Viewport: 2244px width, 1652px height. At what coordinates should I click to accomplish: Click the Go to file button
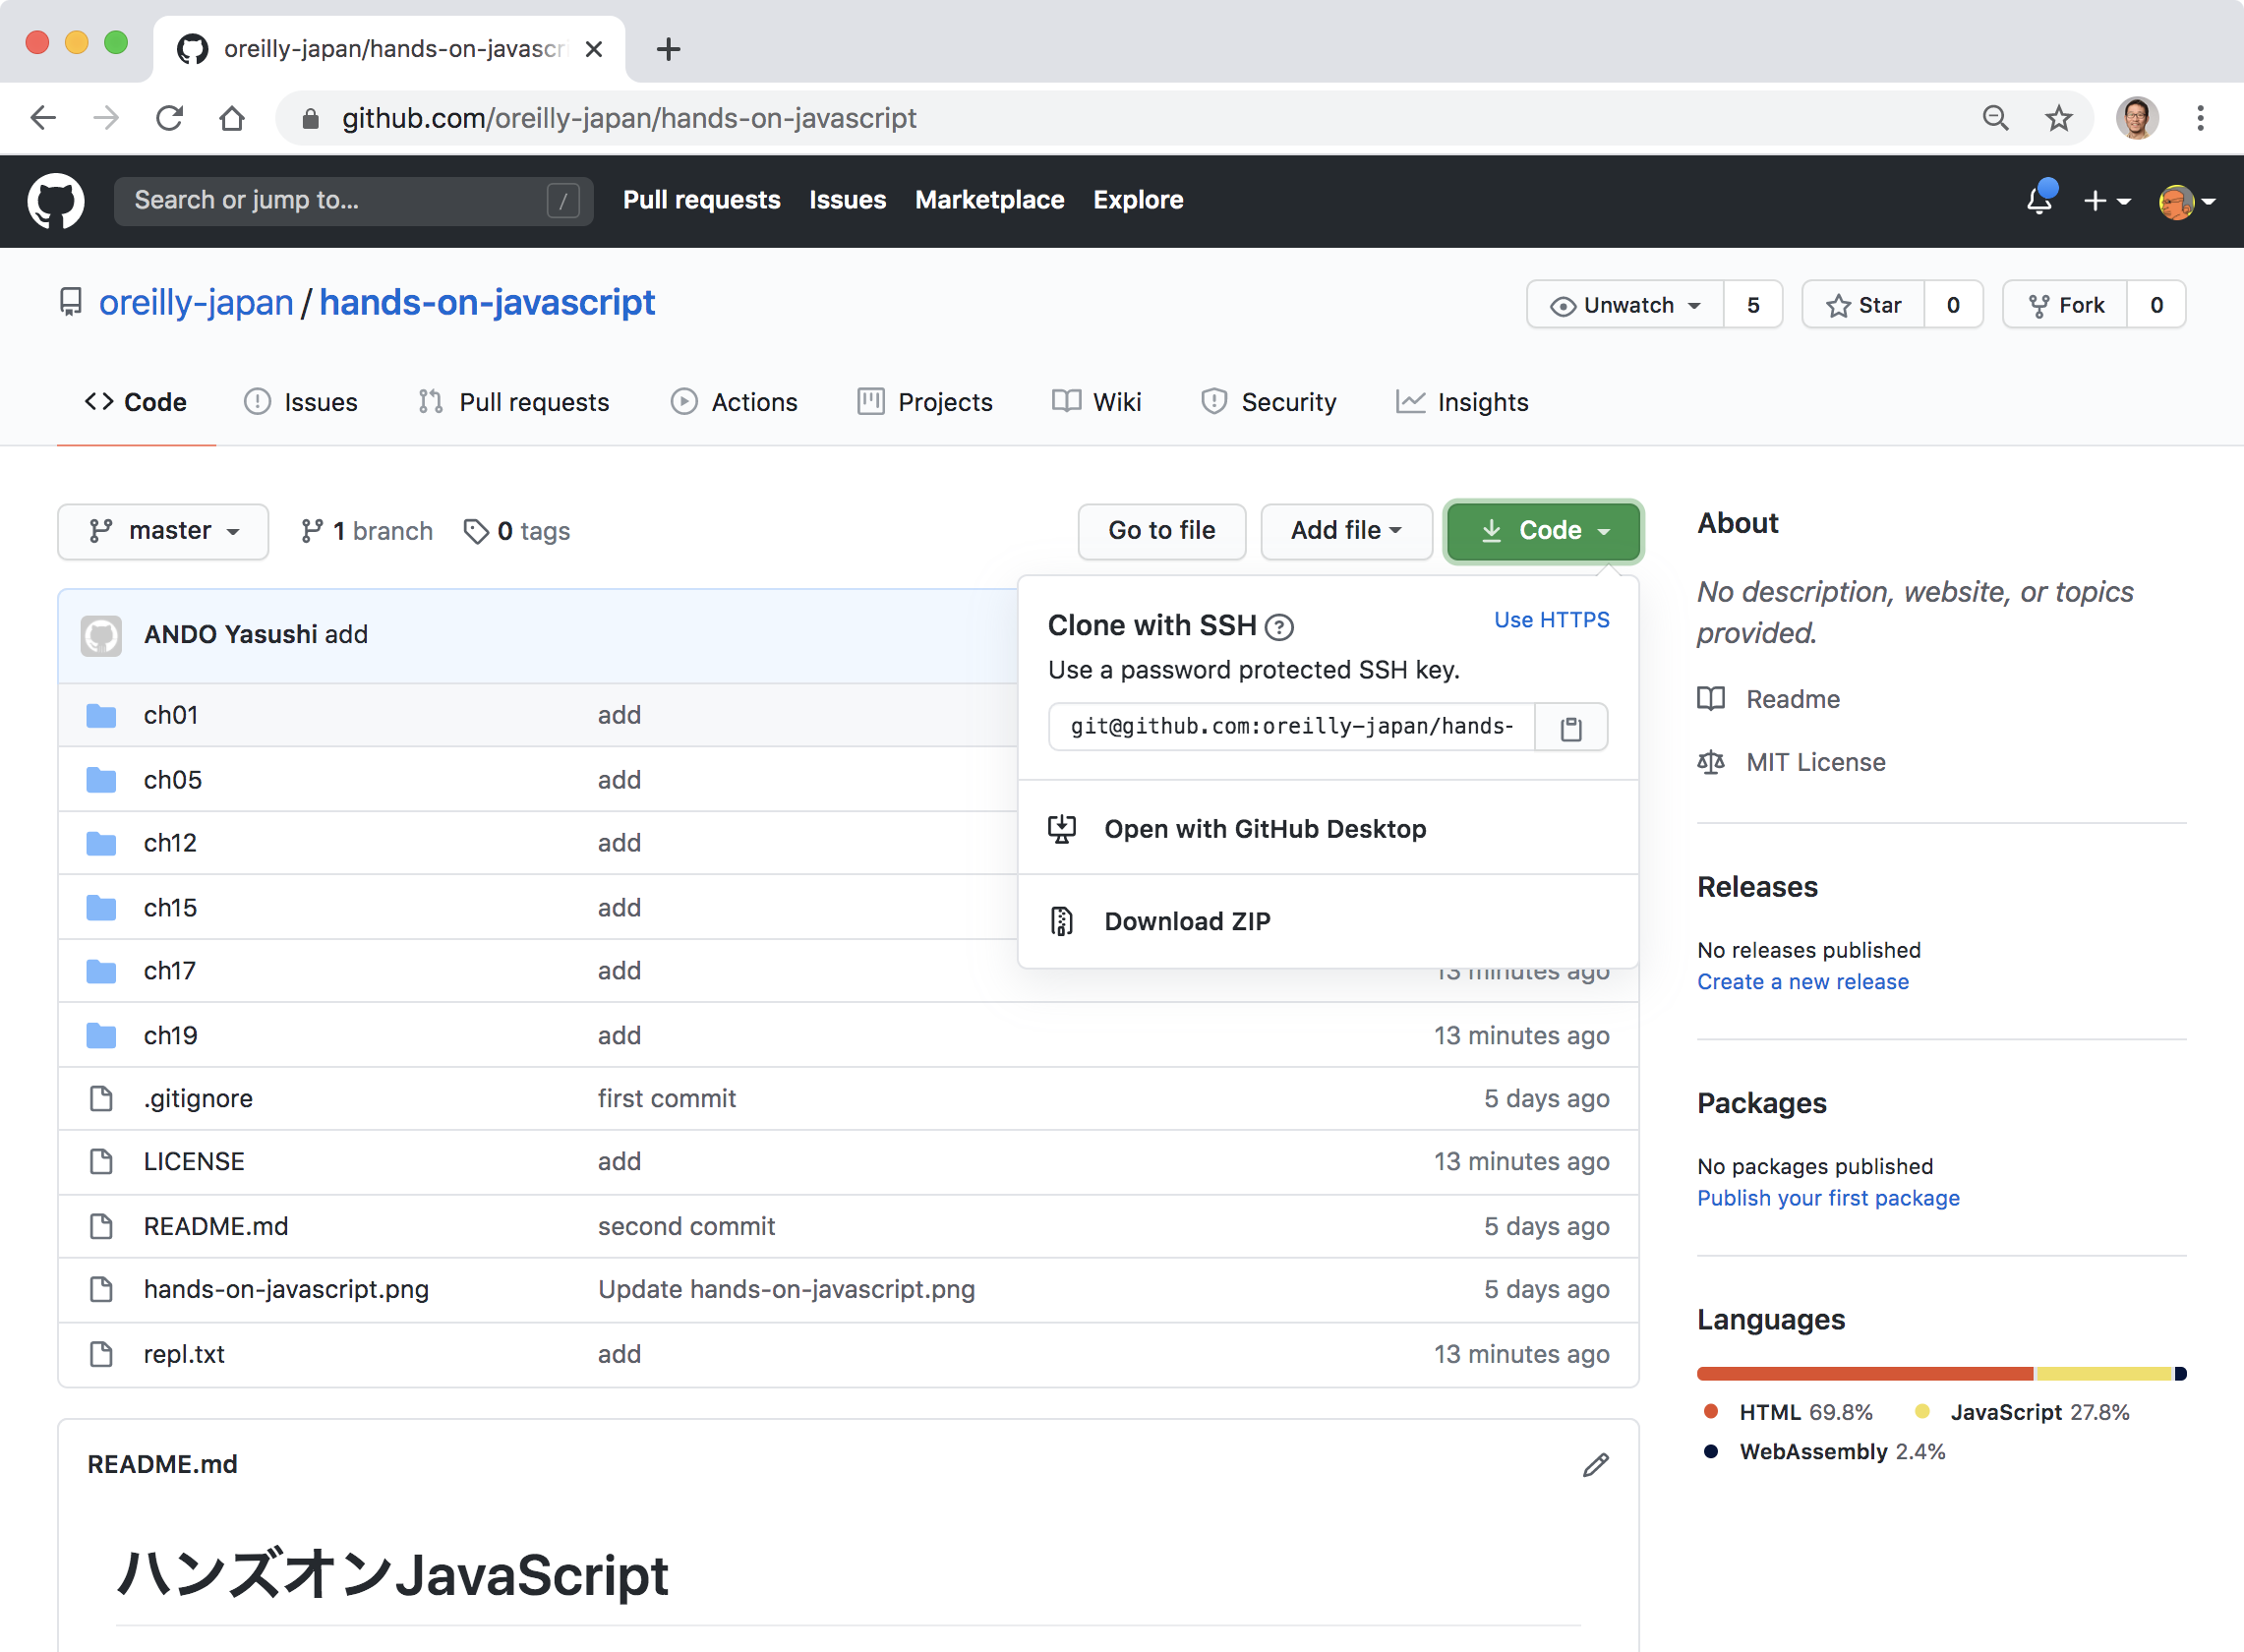coord(1161,531)
